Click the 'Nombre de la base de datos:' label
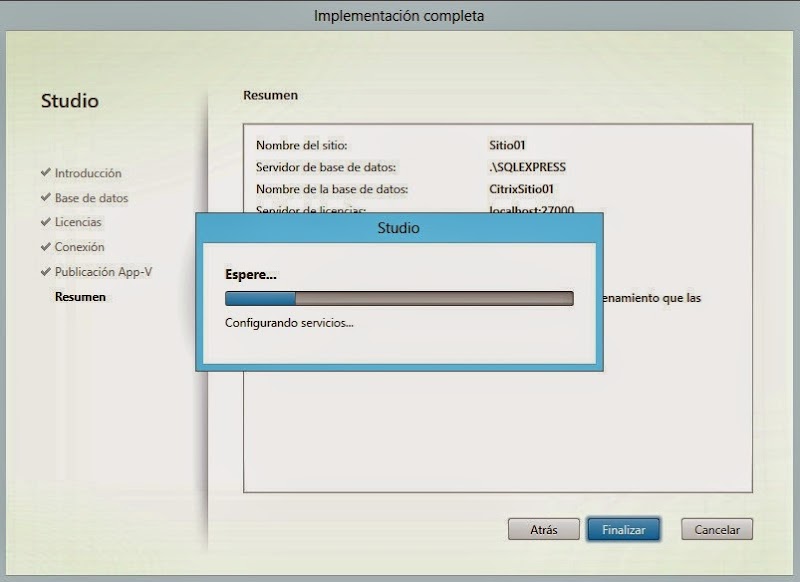 (332, 189)
